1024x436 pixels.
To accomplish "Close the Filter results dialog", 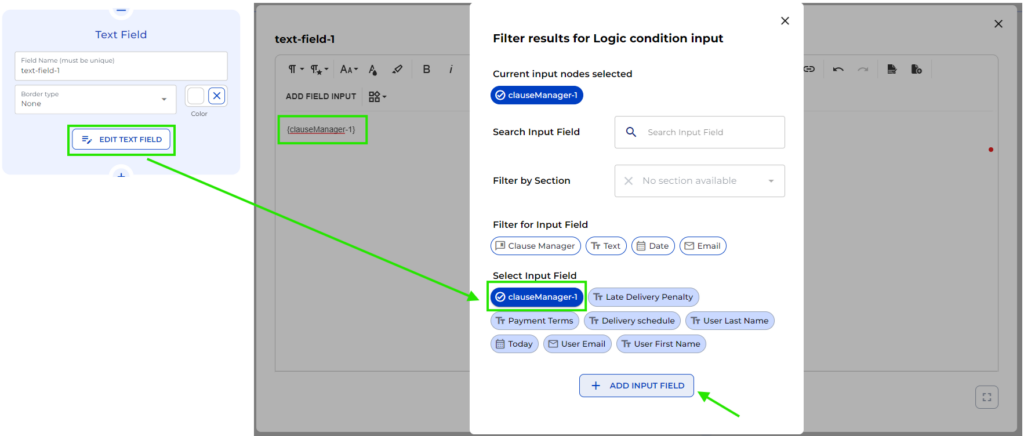I will [x=785, y=21].
